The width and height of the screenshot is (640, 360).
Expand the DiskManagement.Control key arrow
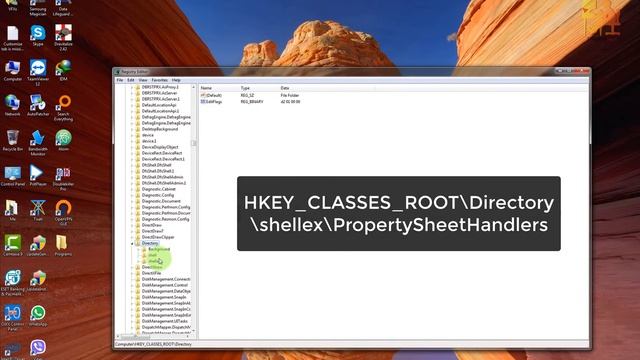pyautogui.click(x=132, y=285)
